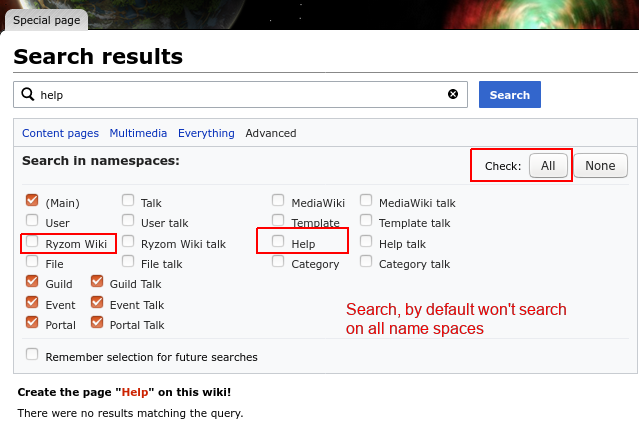Enable Remember selection for future searches
The height and width of the screenshot is (436, 639).
(x=33, y=355)
